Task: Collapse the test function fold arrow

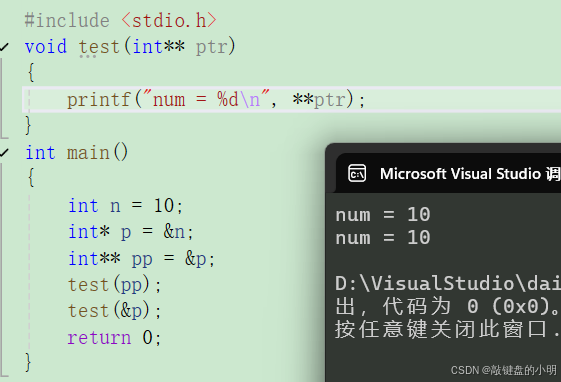Action: (x=4, y=47)
